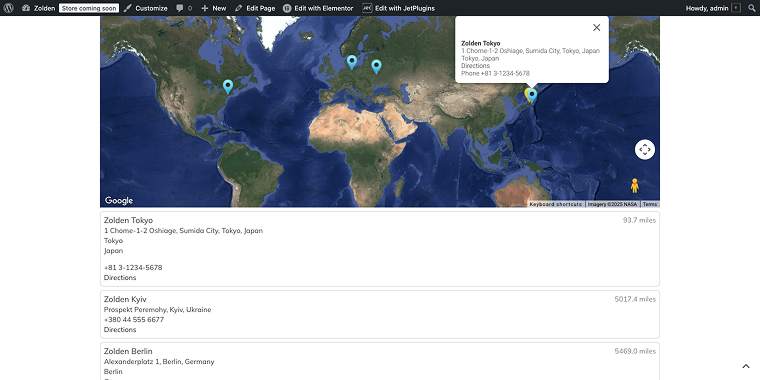Viewport: 760px width, 380px height.
Task: Click the Street View pegman icon
Action: coord(634,186)
